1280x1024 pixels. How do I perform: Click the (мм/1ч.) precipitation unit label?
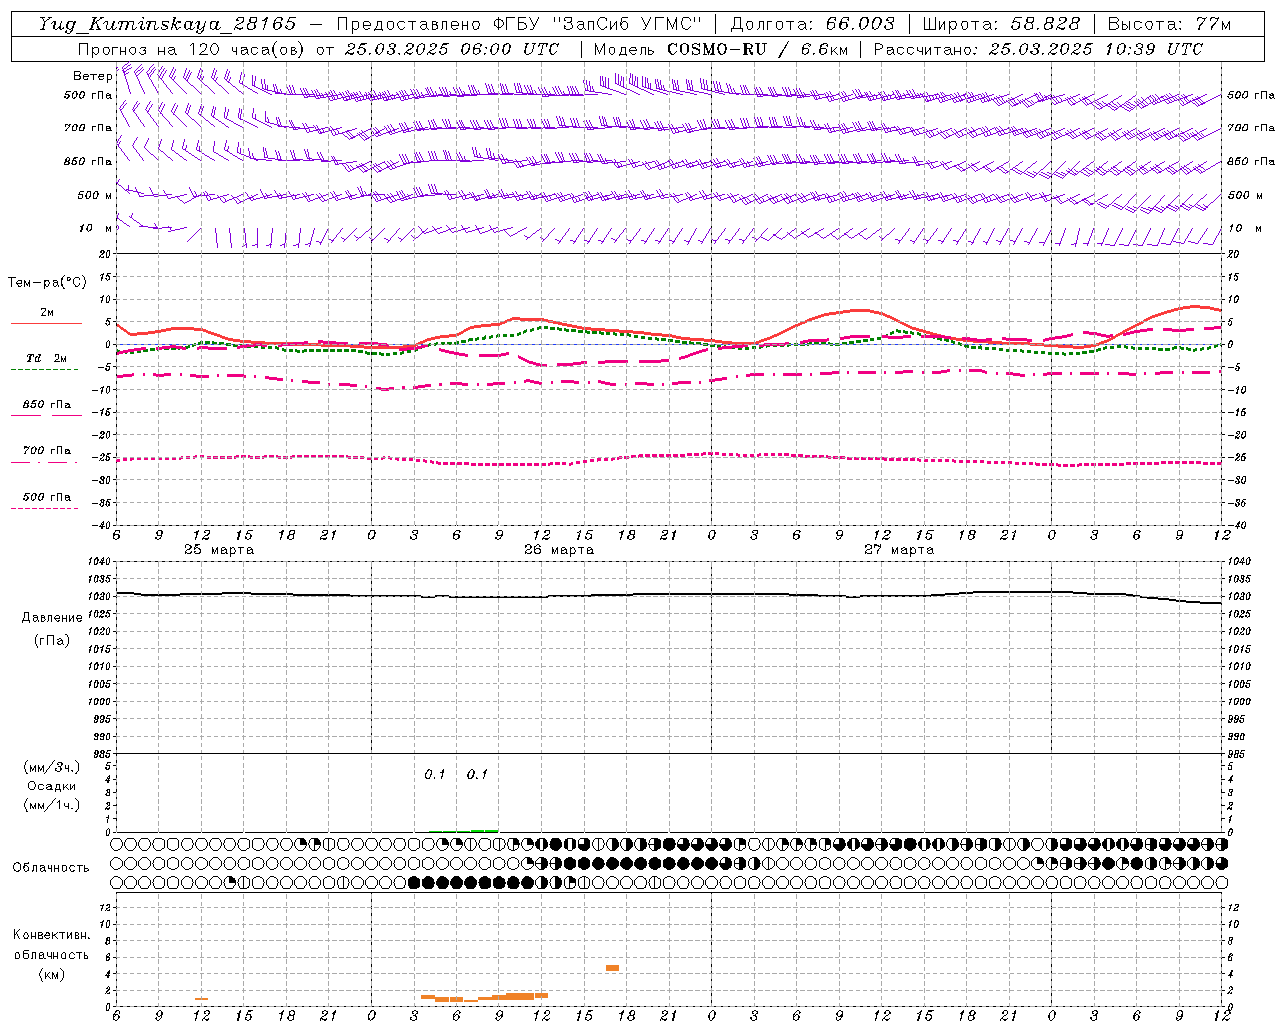(52, 805)
